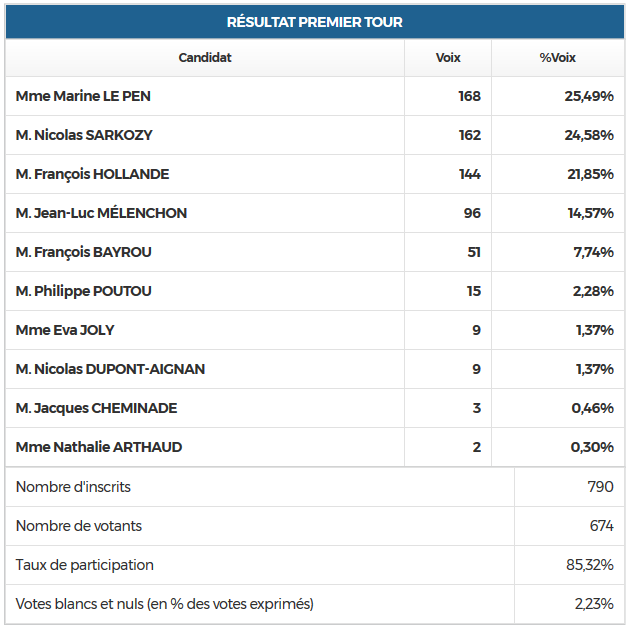Click the RÉSULTAT PREMIER TOUR header
This screenshot has width=632, height=630.
click(x=315, y=22)
